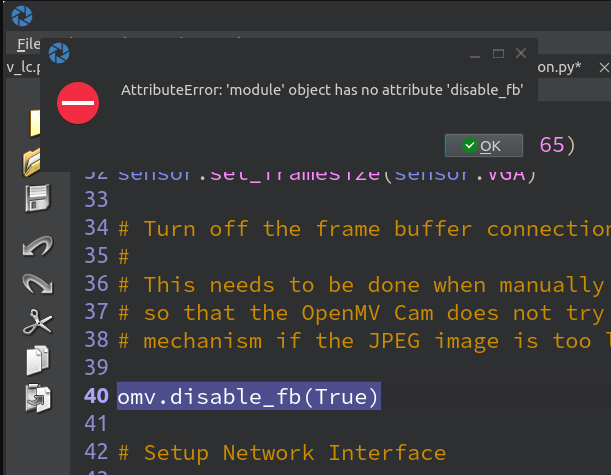611x475 pixels.
Task: Switch to the v_lc.p... editor tab
Action: pyautogui.click(x=21, y=67)
